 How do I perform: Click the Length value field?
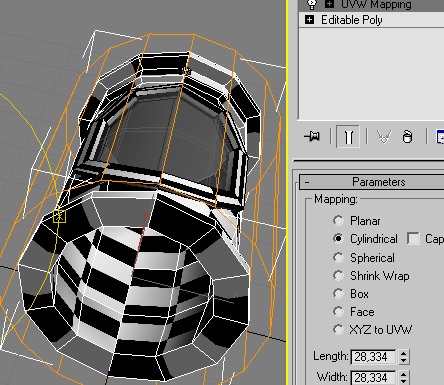[373, 357]
